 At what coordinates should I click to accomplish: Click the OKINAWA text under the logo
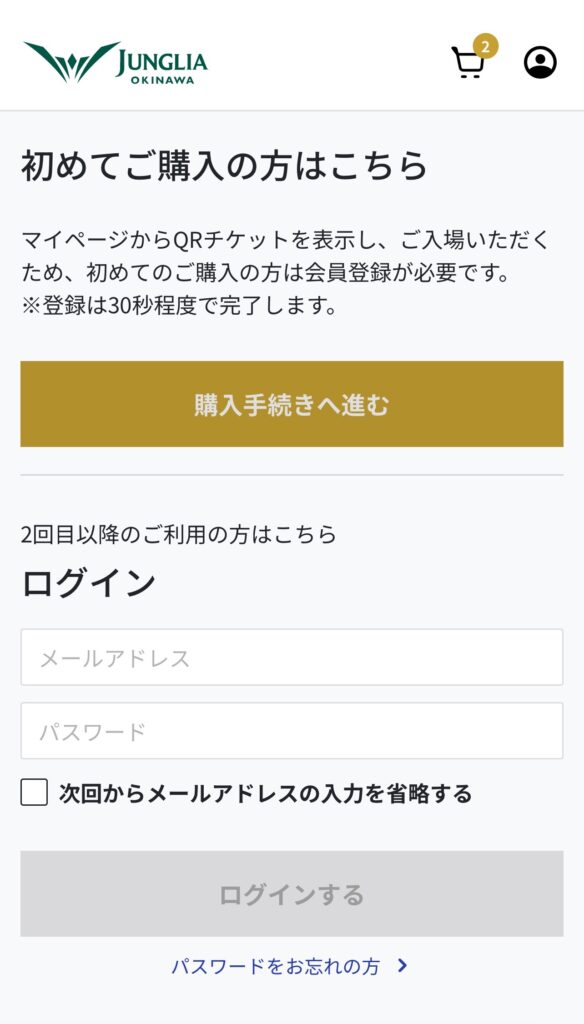coord(163,80)
